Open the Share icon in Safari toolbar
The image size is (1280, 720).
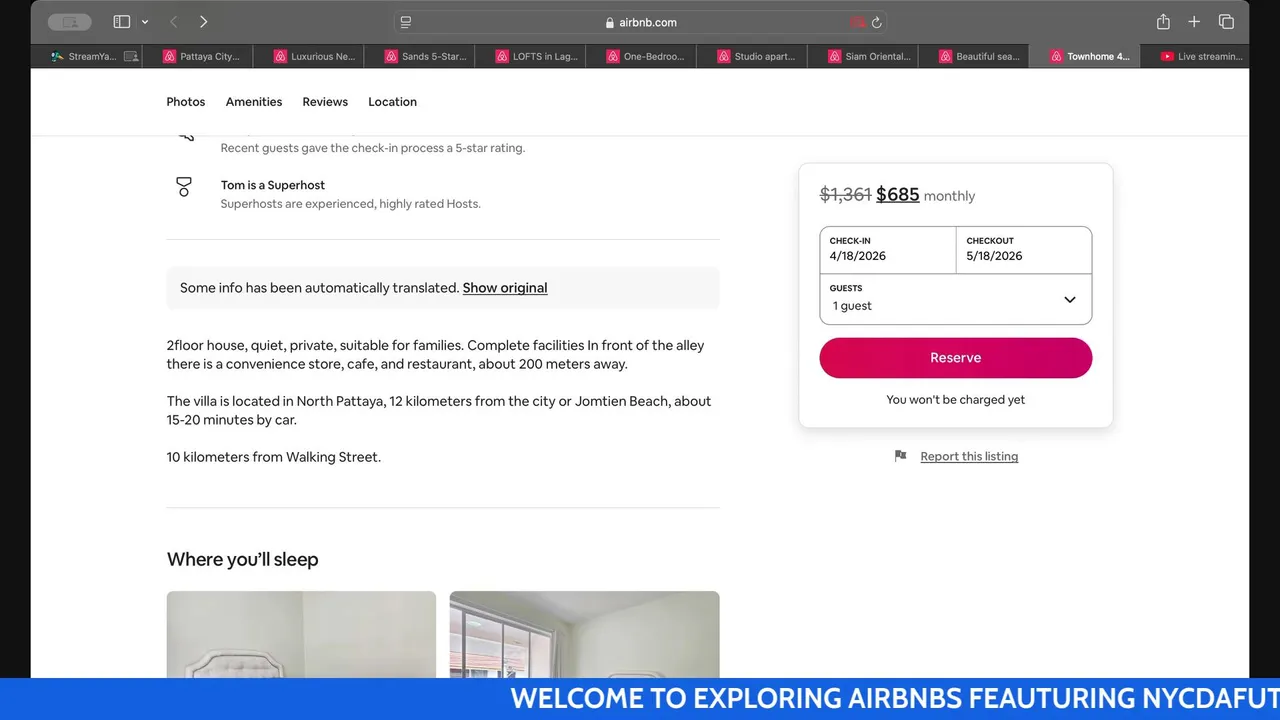pos(1163,22)
